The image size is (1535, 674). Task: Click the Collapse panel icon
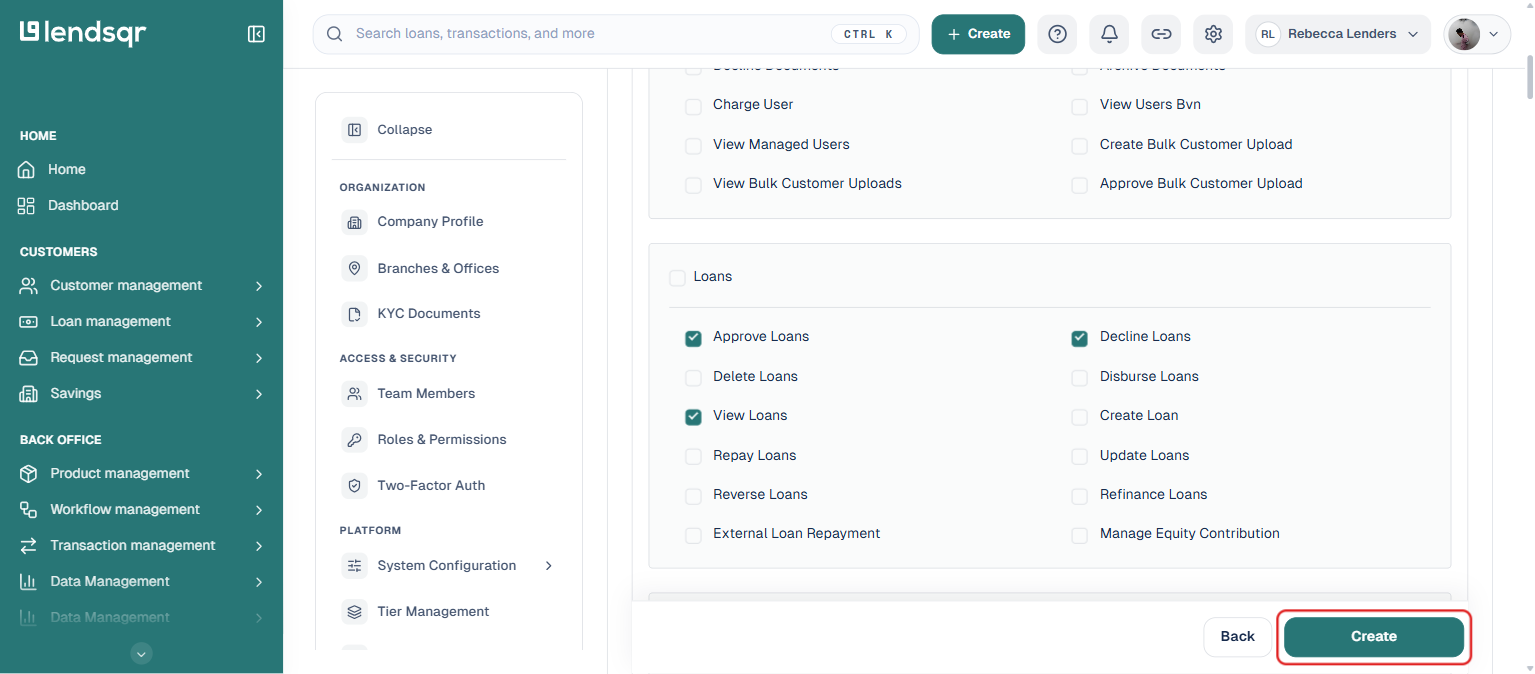[354, 130]
